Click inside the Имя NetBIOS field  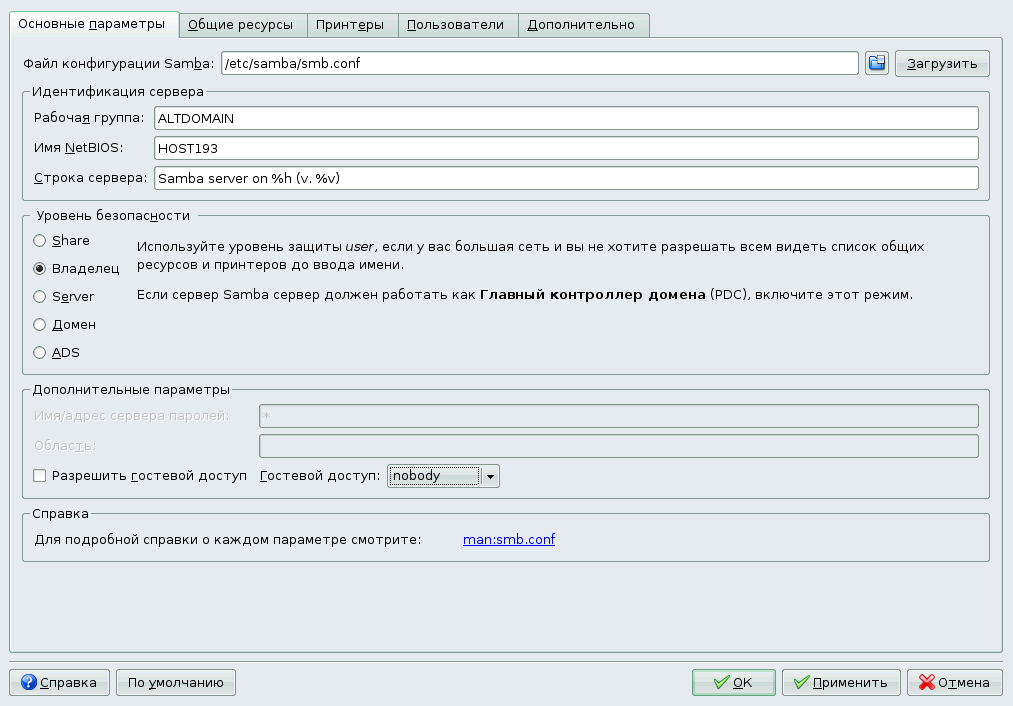[x=565, y=147]
